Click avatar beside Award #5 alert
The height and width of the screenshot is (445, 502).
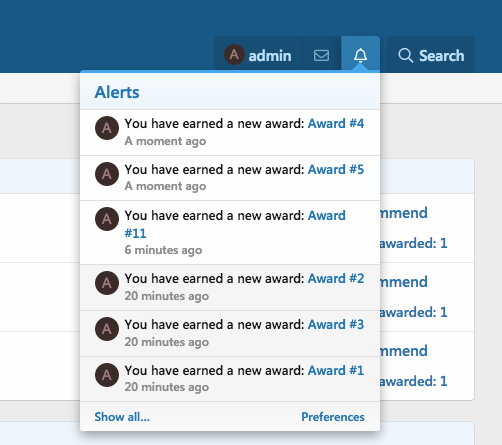pos(107,174)
